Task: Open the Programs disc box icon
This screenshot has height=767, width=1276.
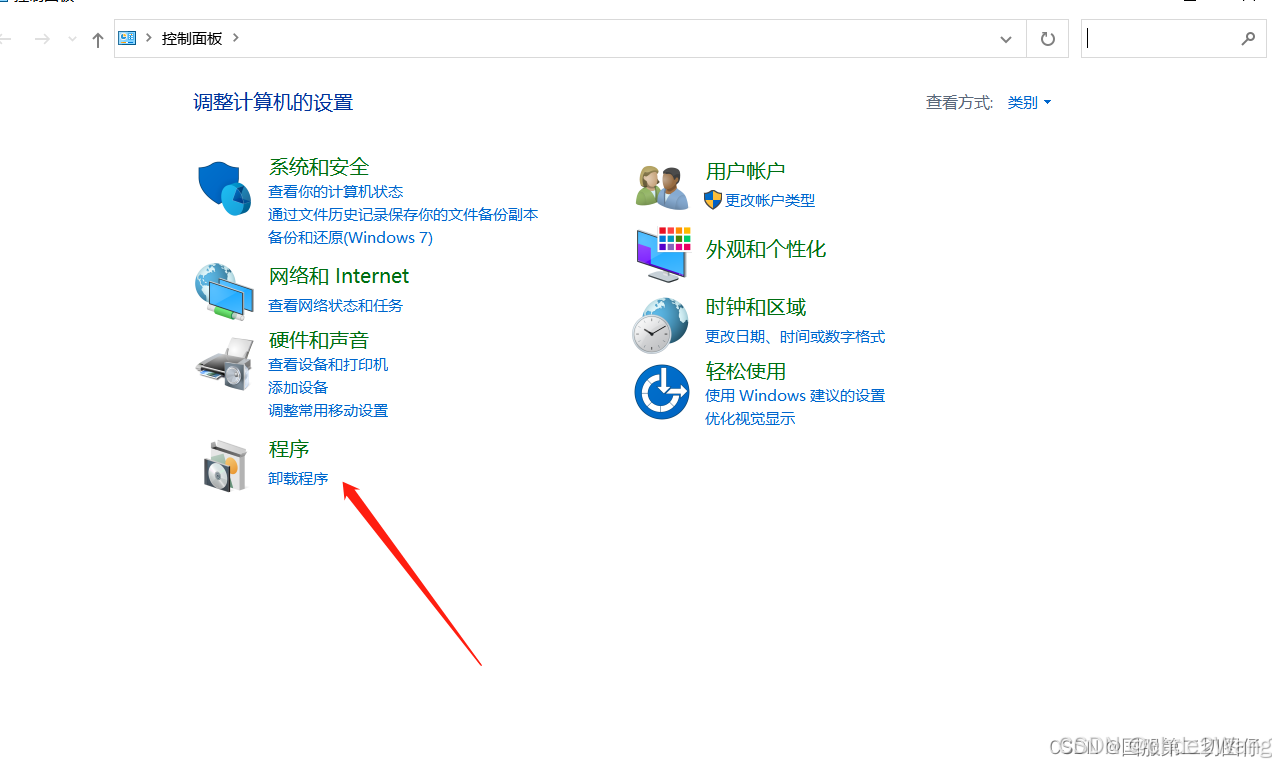Action: (x=224, y=466)
